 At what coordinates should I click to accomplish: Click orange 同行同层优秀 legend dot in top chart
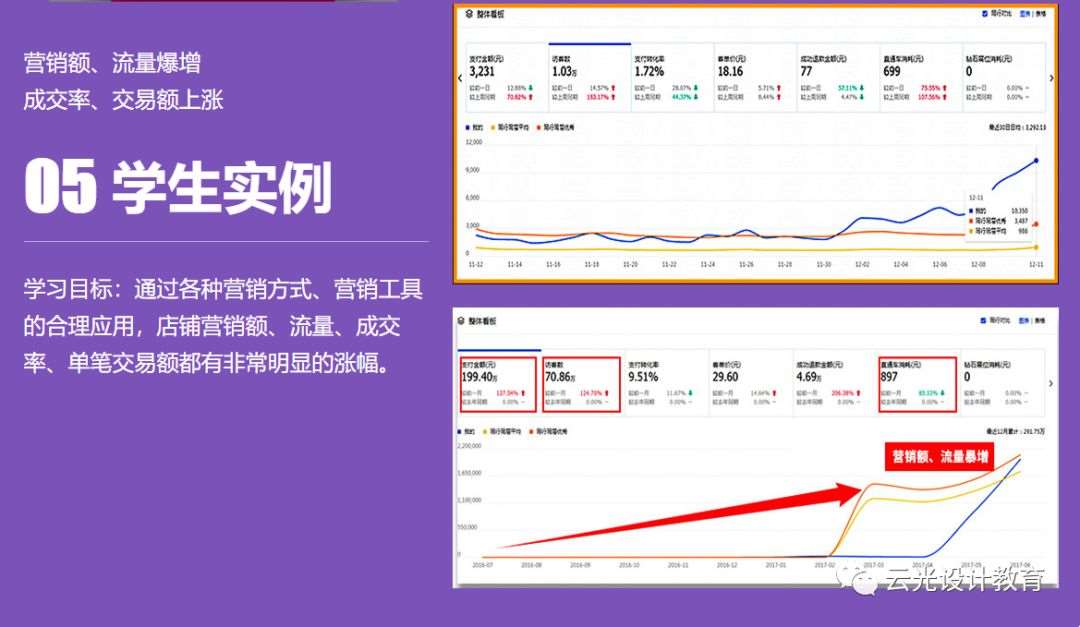[538, 128]
